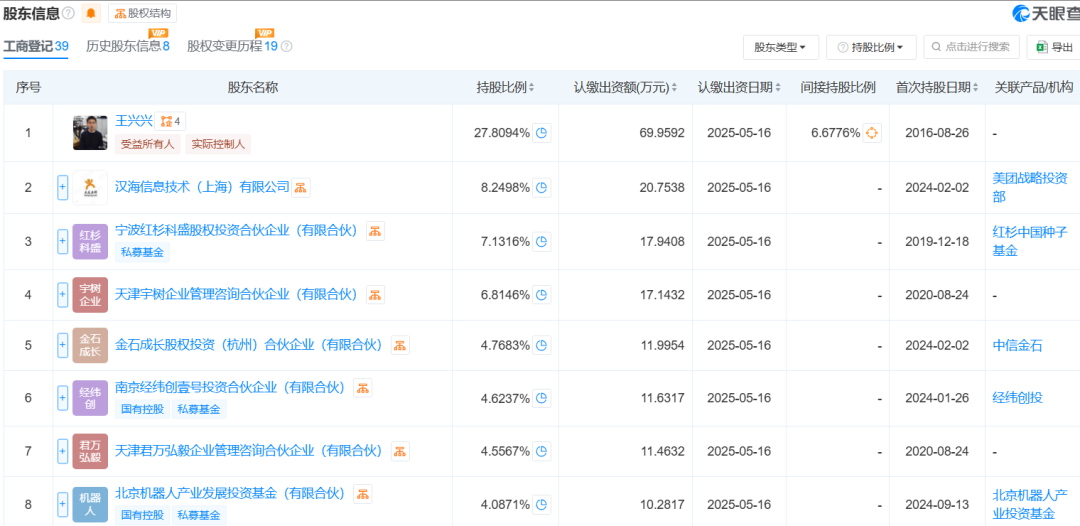Click the 股权结构 button
Screen dimensions: 1080x526
click(x=143, y=13)
